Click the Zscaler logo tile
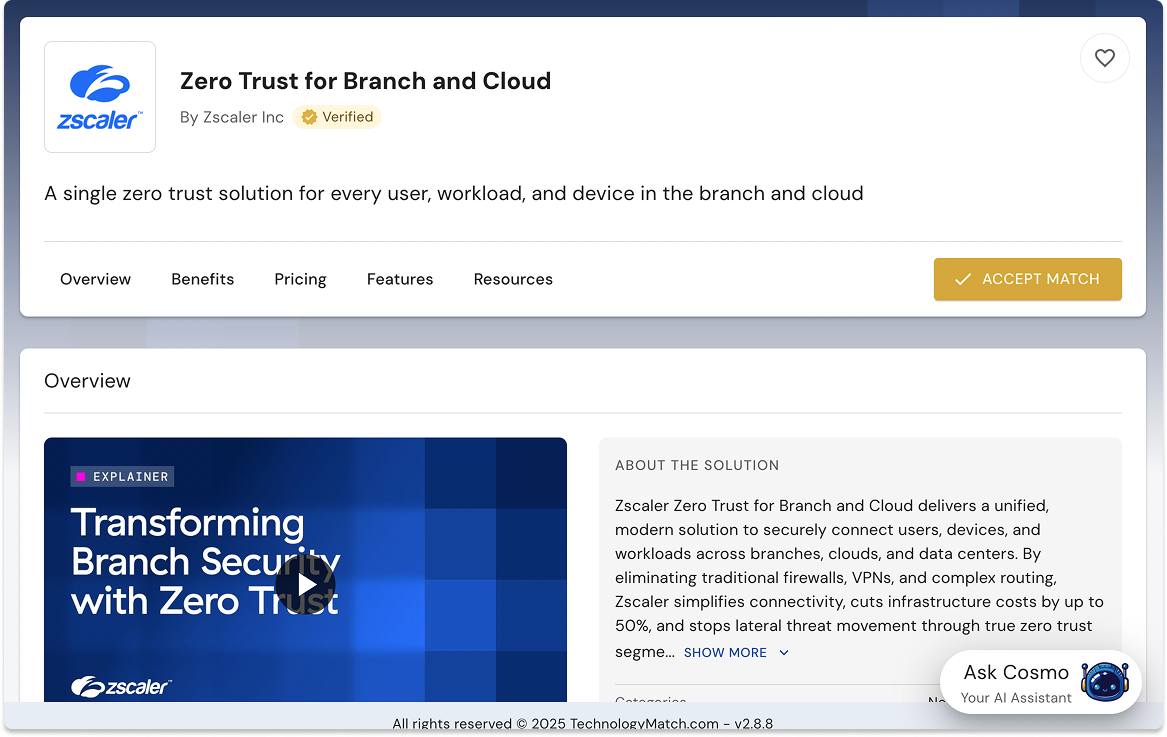The image size is (1167, 737). click(x=100, y=97)
